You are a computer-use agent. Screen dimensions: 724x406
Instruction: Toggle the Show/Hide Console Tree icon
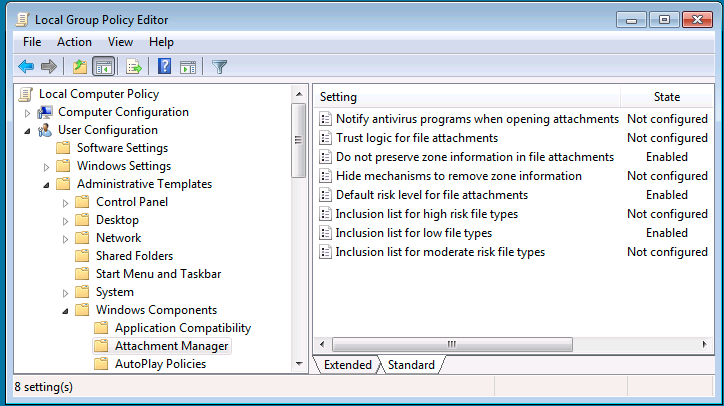click(103, 67)
